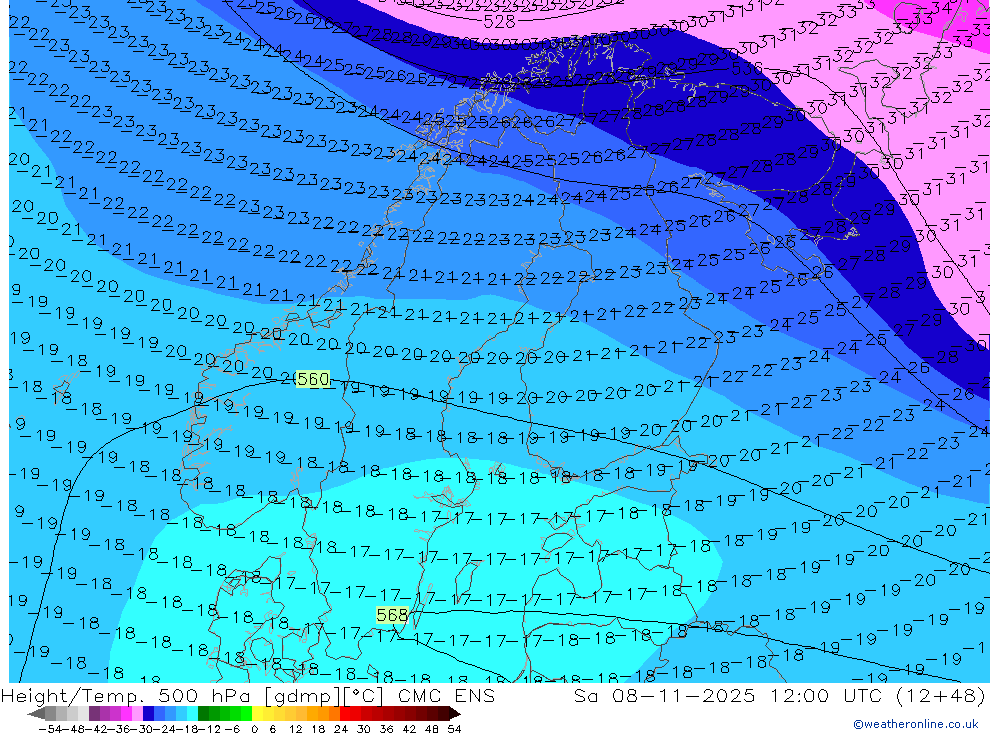Pick the bright yellow swatch above 0
Viewport: 1000px width, 733px height.
coord(258,714)
